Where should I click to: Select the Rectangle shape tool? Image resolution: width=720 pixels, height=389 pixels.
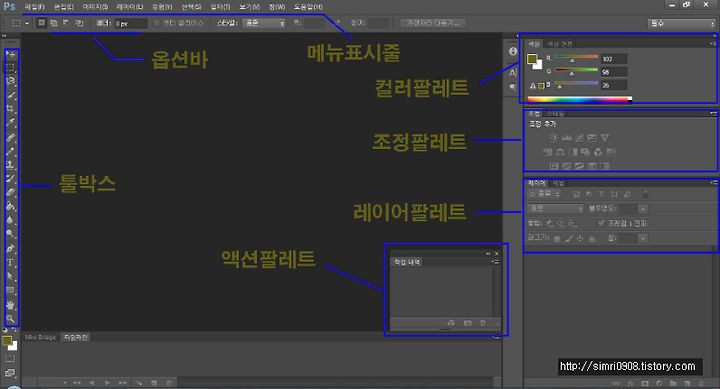click(x=11, y=290)
